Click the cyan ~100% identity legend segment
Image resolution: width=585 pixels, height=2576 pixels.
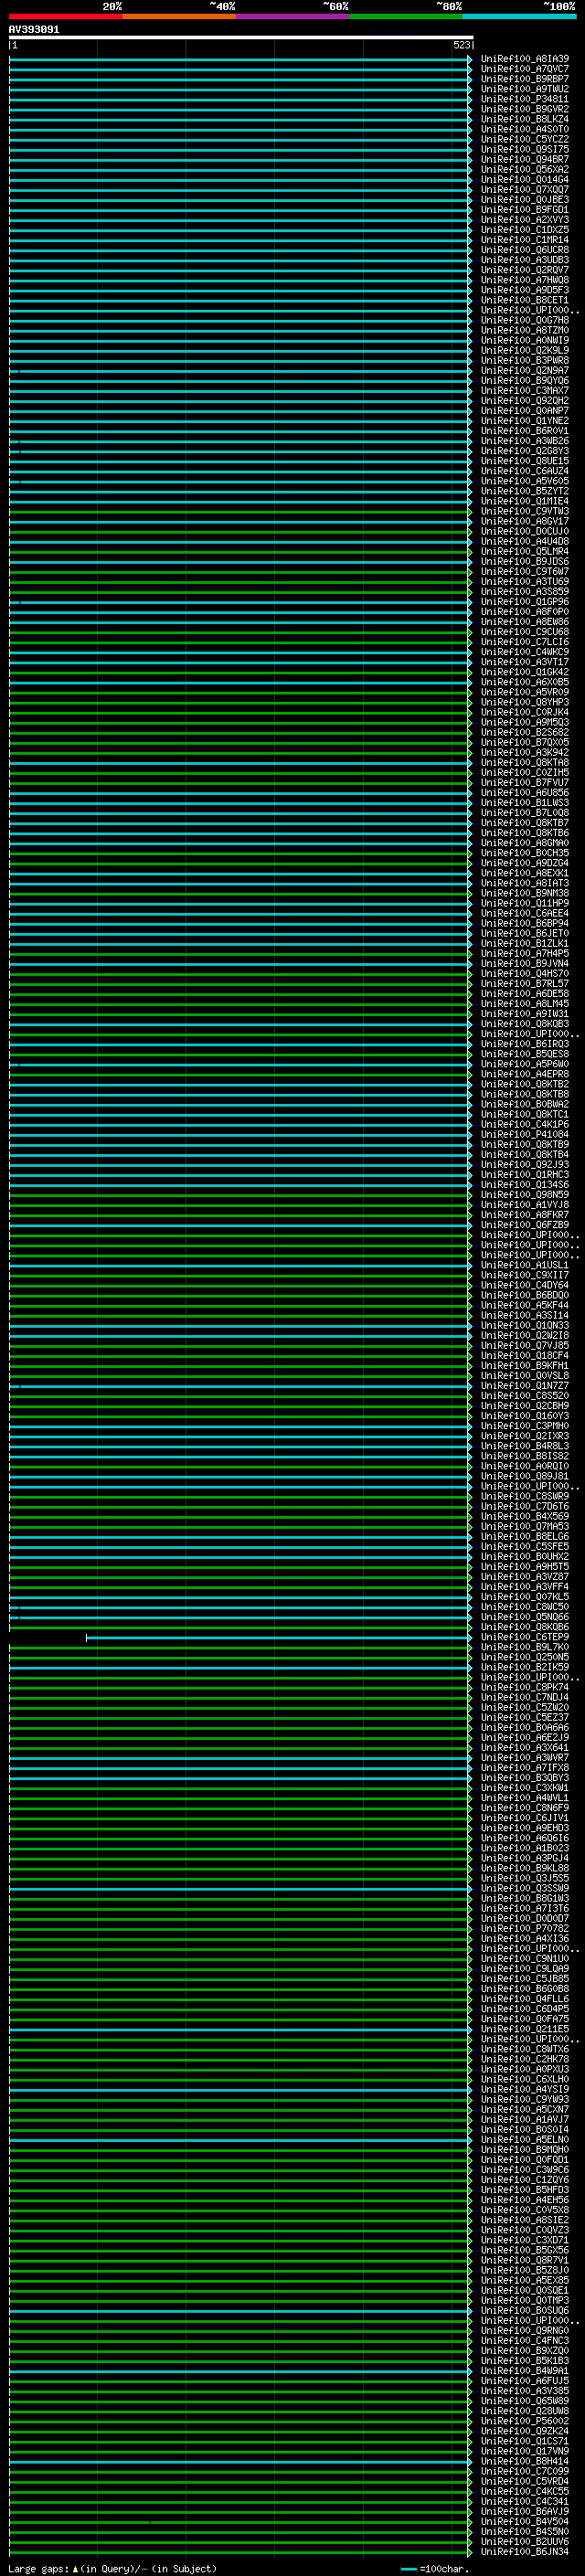coord(519,16)
